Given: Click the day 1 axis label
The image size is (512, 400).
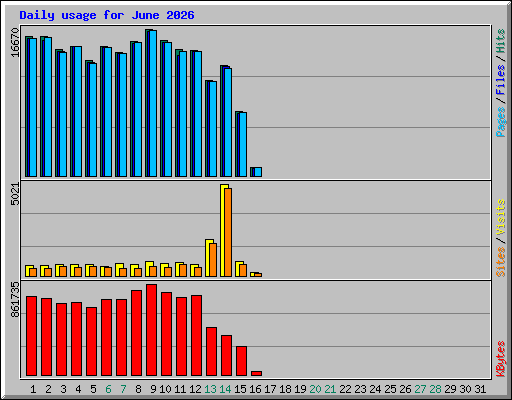Looking at the screenshot, I should click(x=33, y=389).
